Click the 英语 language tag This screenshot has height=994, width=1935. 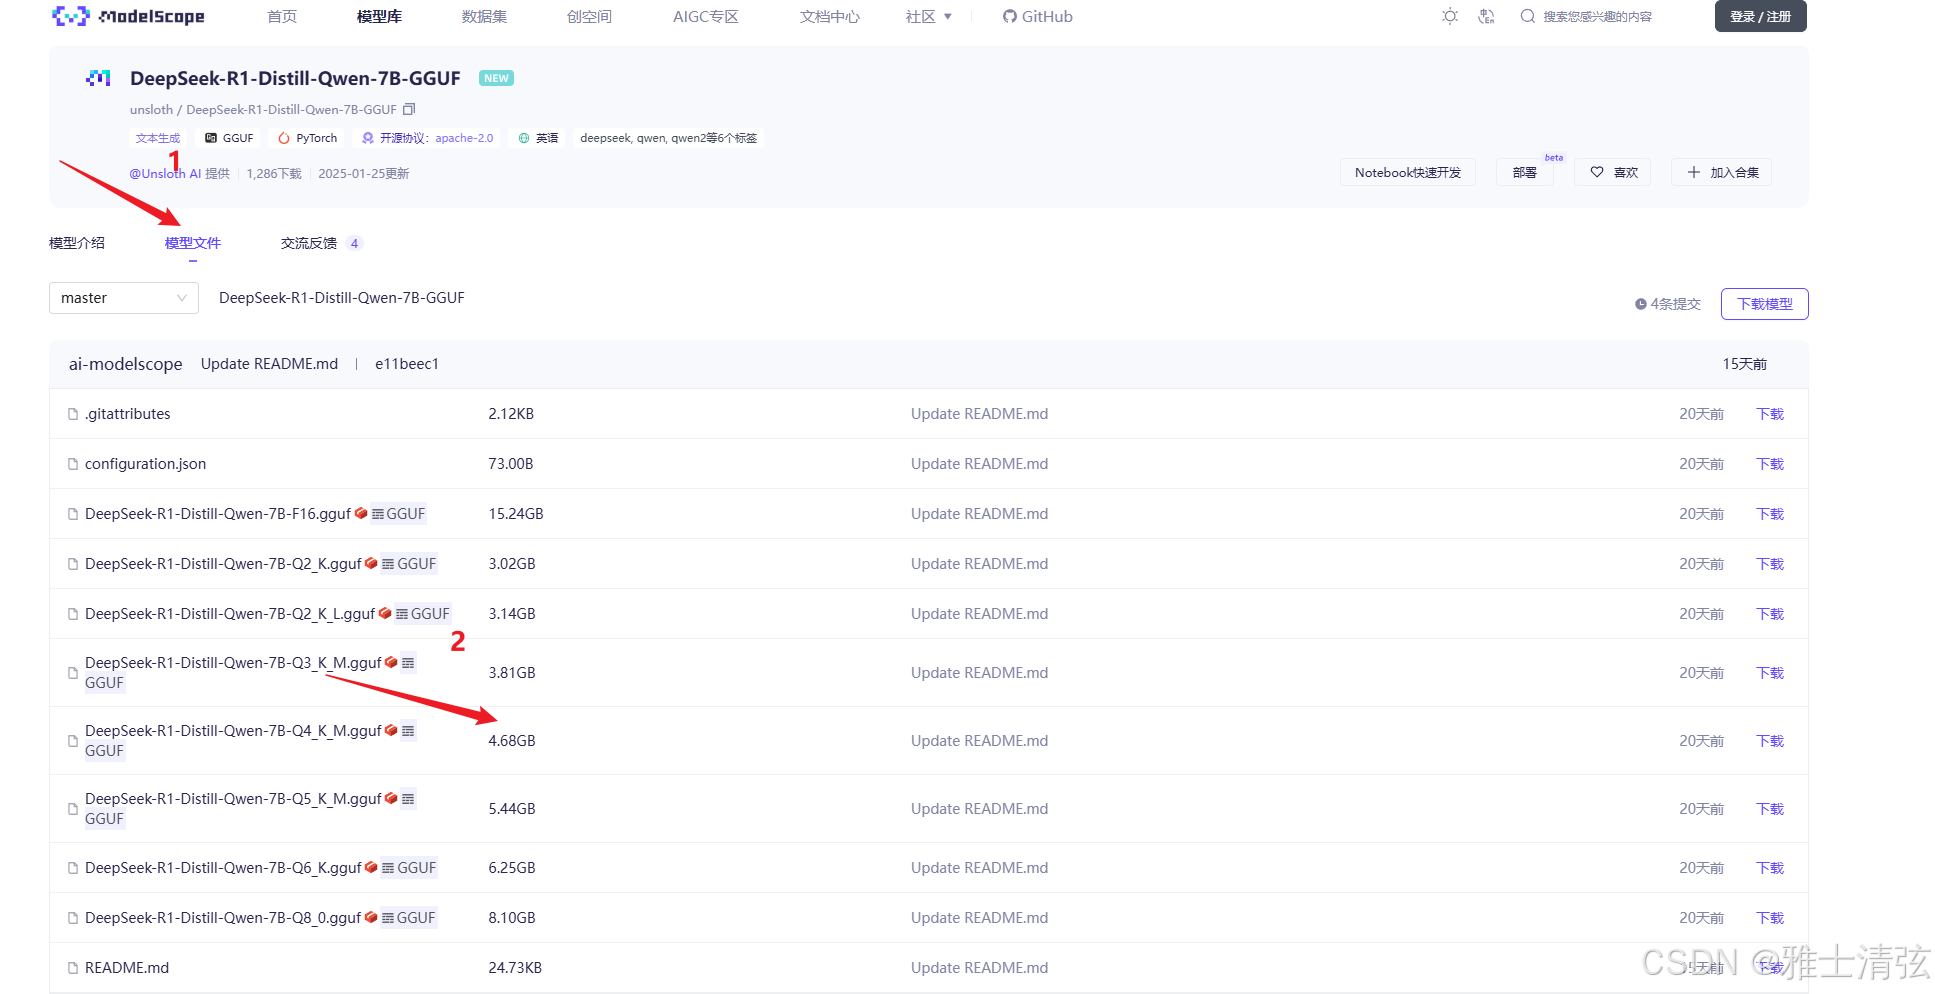tap(538, 138)
